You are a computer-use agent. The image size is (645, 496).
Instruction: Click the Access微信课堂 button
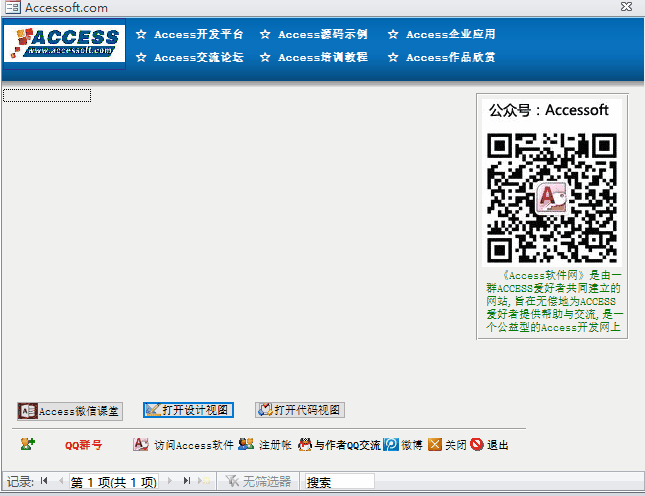[x=70, y=411]
